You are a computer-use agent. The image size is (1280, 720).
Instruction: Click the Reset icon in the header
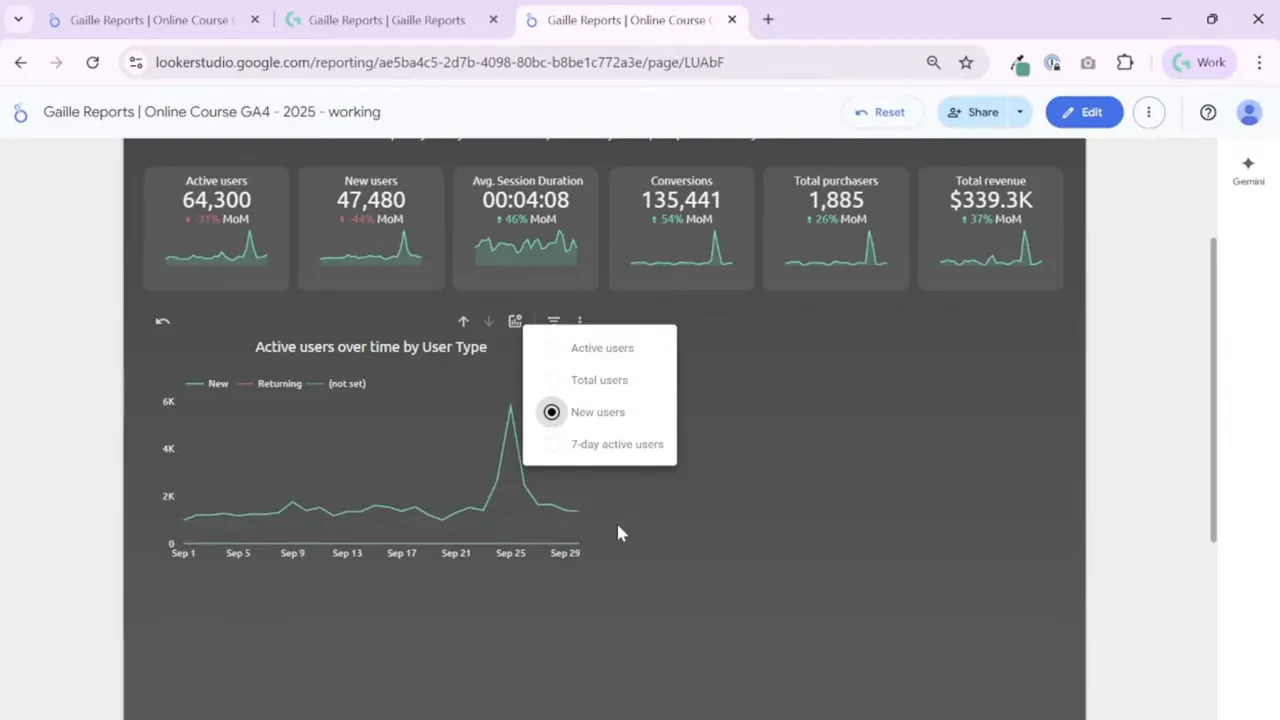(x=880, y=112)
